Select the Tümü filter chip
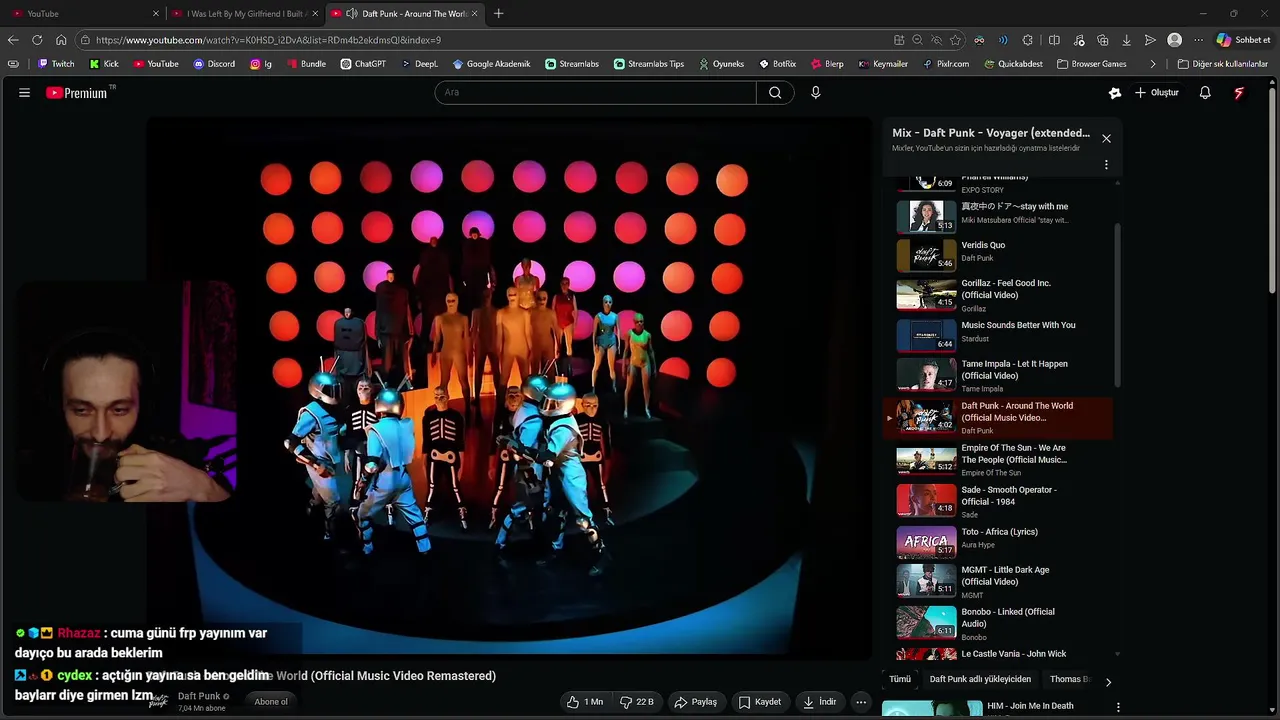Screen dimensions: 1280x720 pyautogui.click(x=900, y=679)
